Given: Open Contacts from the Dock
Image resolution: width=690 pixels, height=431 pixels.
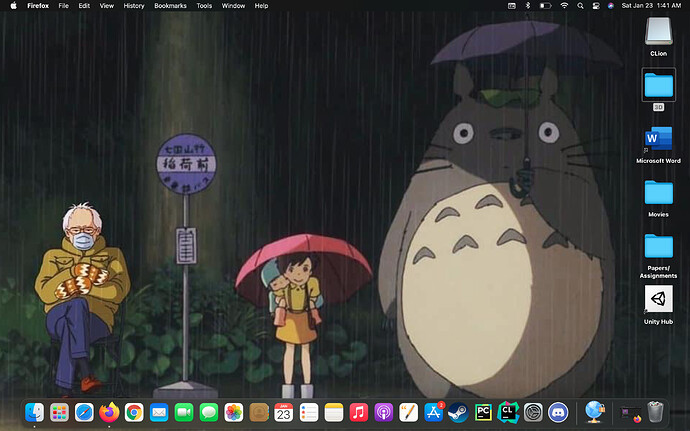Looking at the screenshot, I should point(259,413).
